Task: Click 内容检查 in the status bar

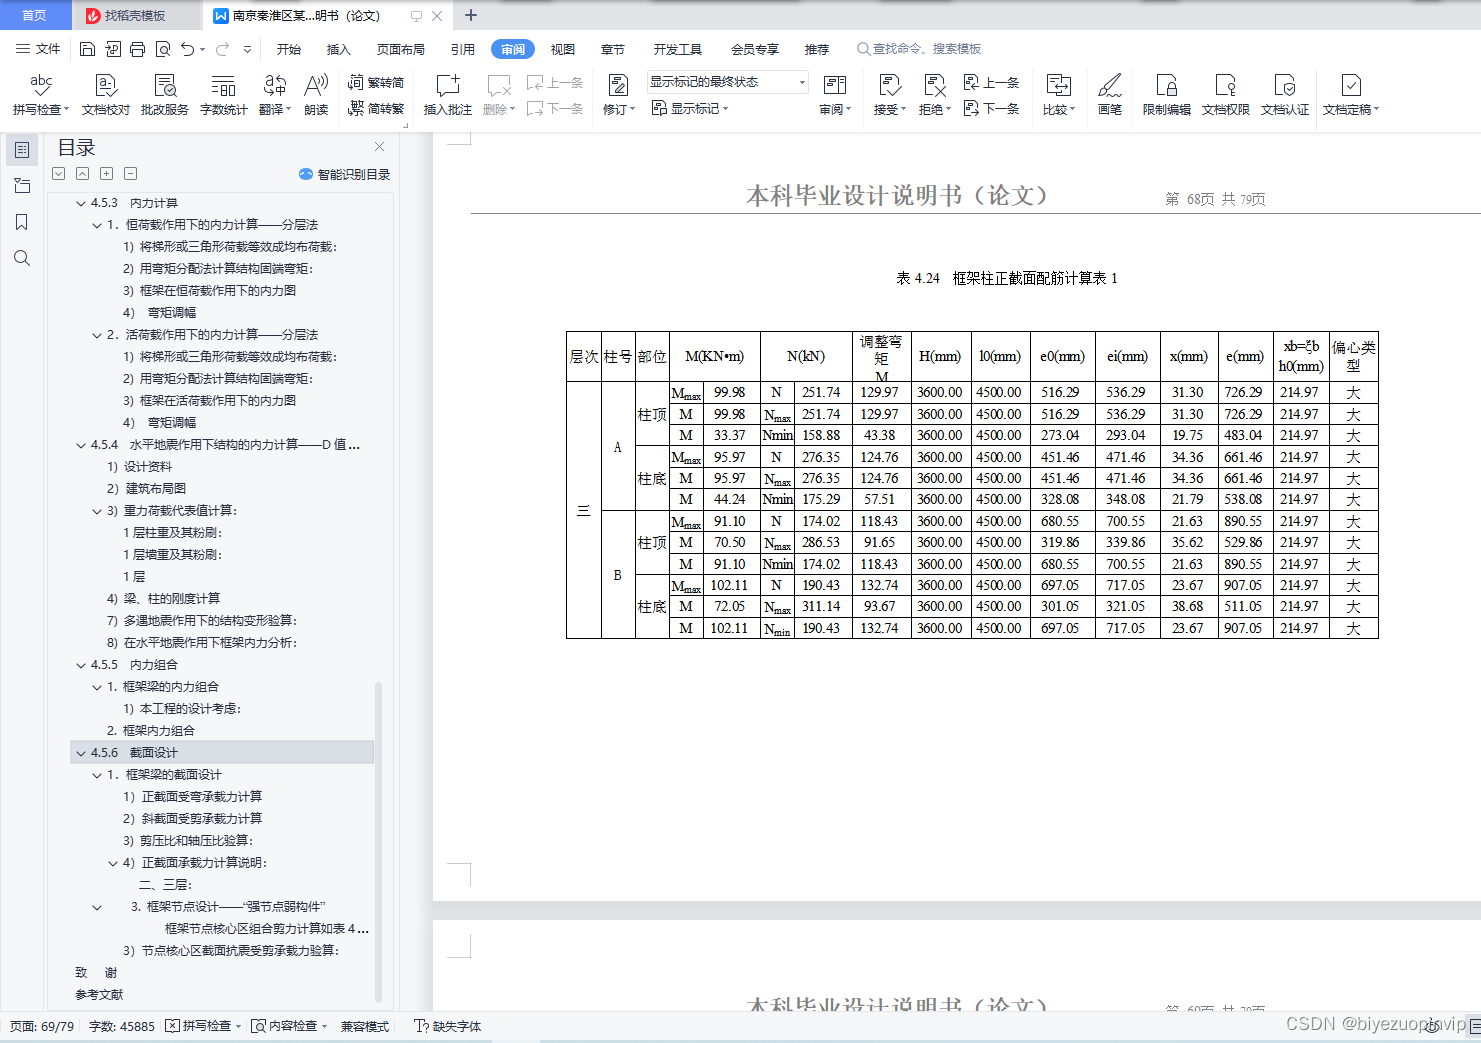Action: (289, 1026)
